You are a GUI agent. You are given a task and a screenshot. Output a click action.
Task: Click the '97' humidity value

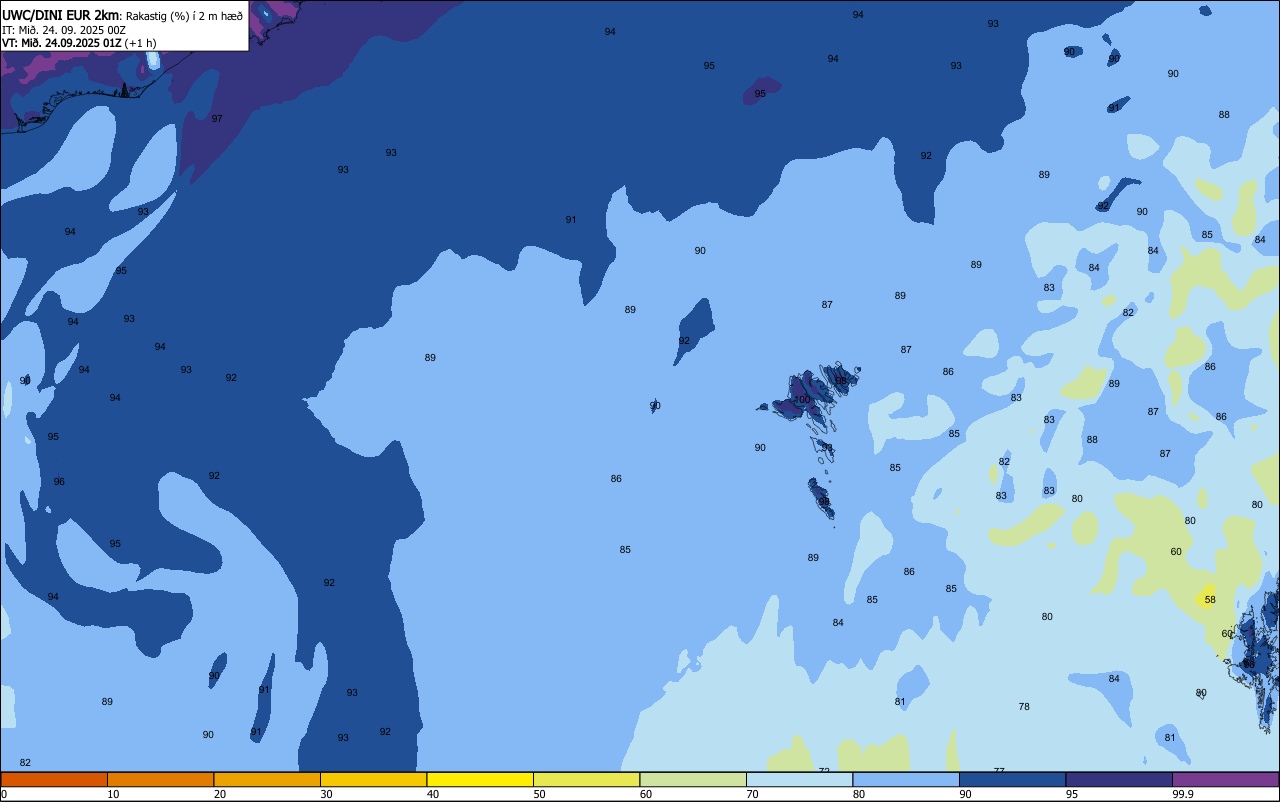point(217,118)
